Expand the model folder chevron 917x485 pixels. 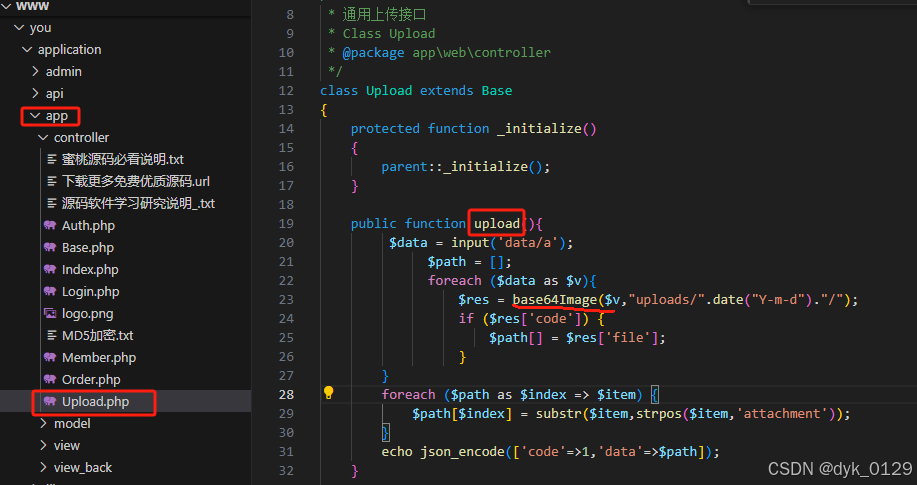click(43, 423)
